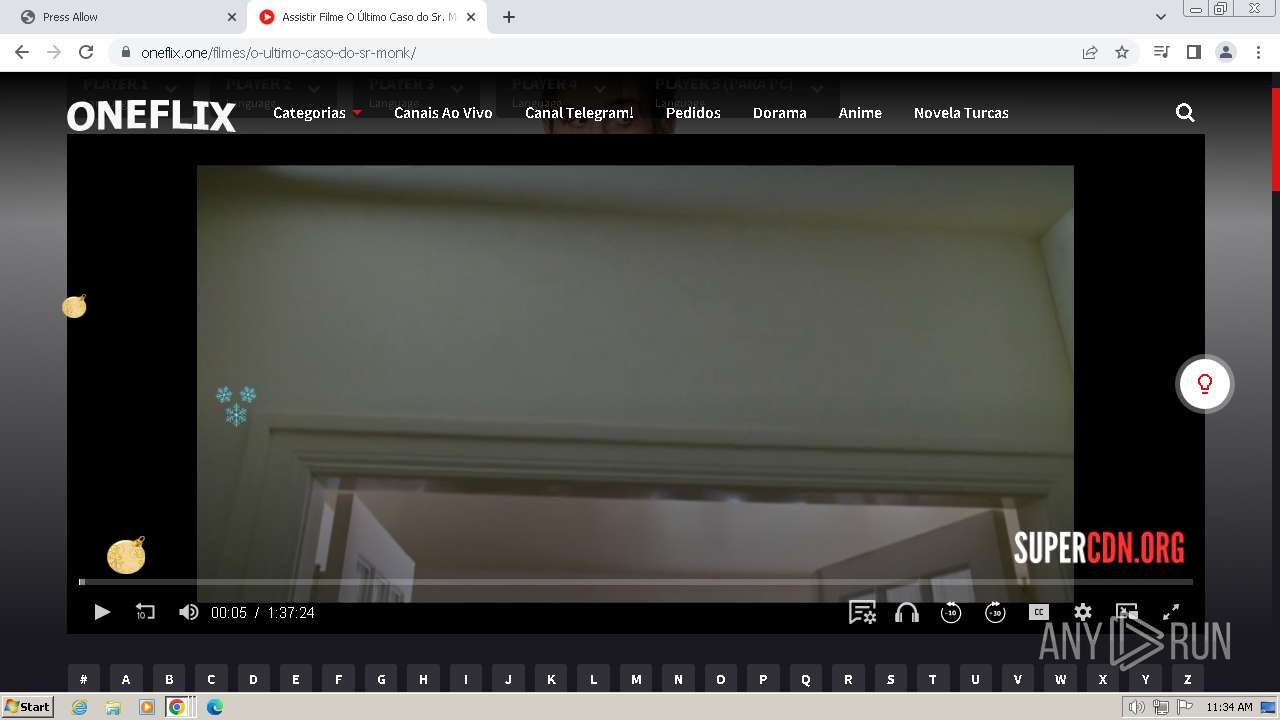Close the Assistir Filme tab
The image size is (1280, 720).
pos(471,17)
